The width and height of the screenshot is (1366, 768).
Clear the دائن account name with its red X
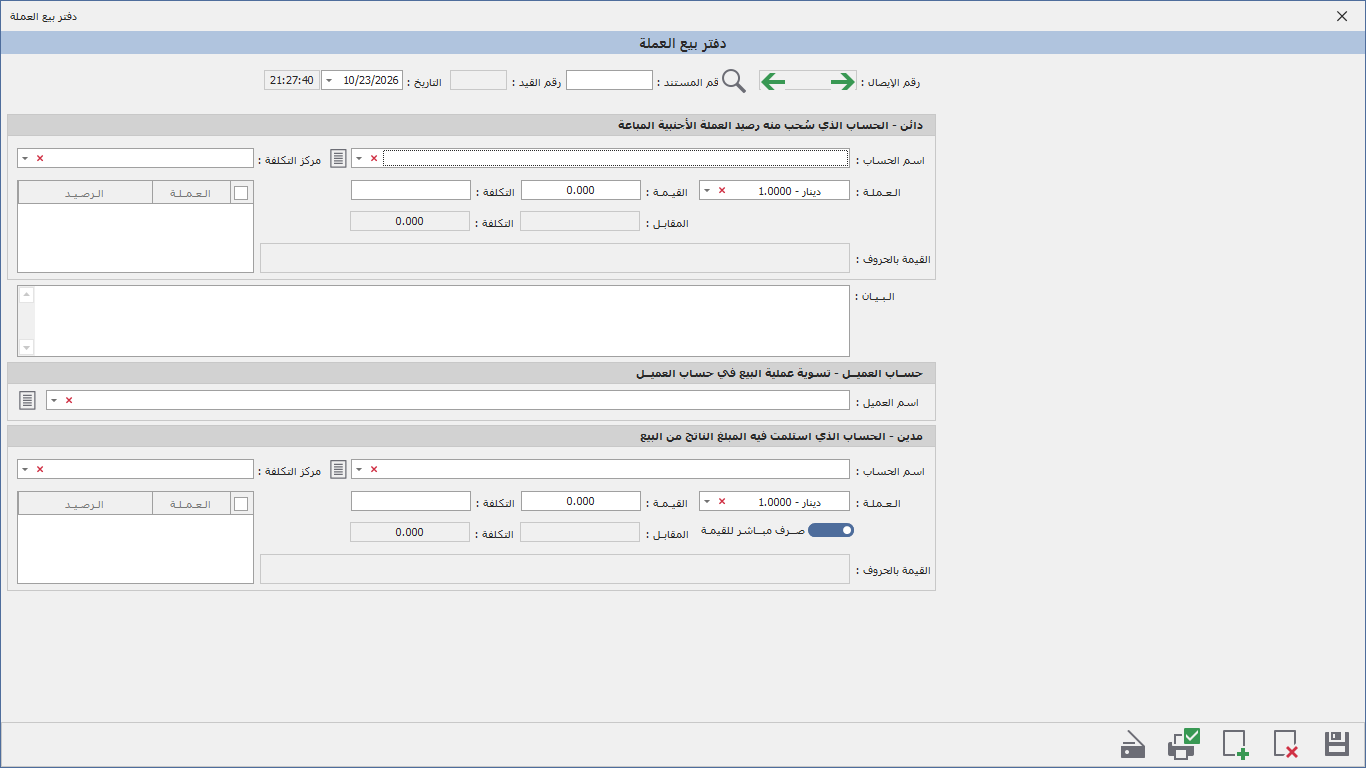pos(374,158)
